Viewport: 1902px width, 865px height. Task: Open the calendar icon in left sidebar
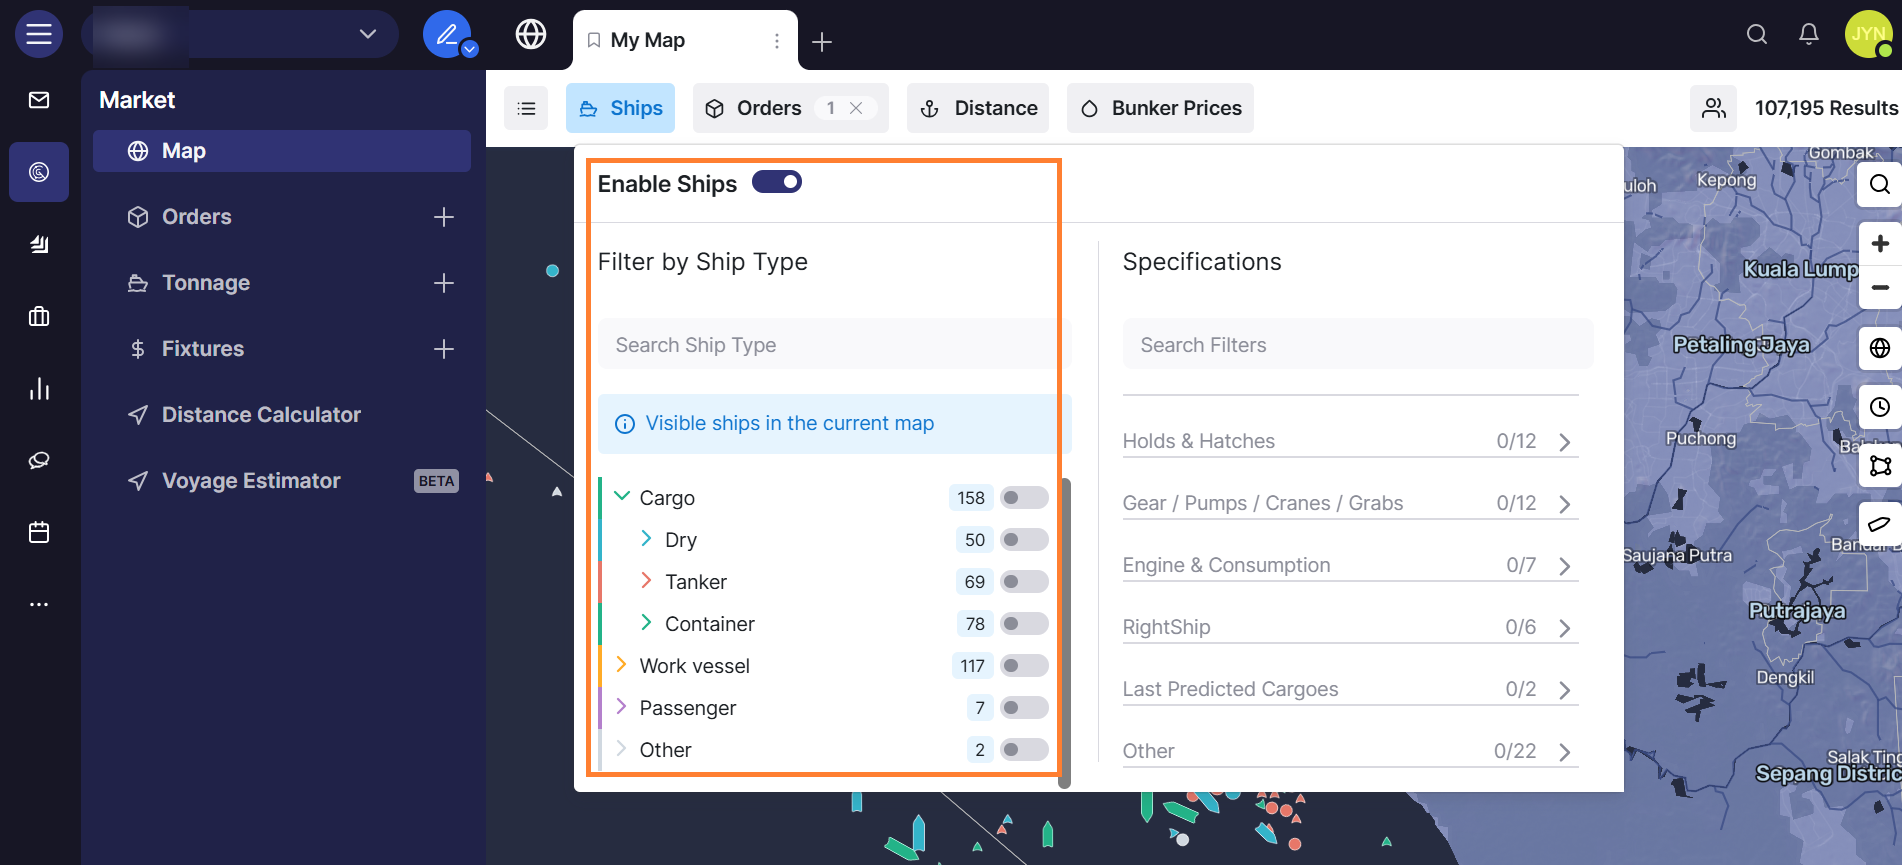click(x=39, y=532)
